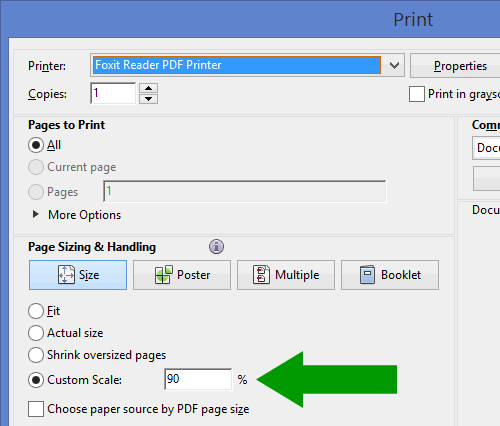The width and height of the screenshot is (500, 426).
Task: Enable Print in grayscale checkbox
Action: [417, 94]
